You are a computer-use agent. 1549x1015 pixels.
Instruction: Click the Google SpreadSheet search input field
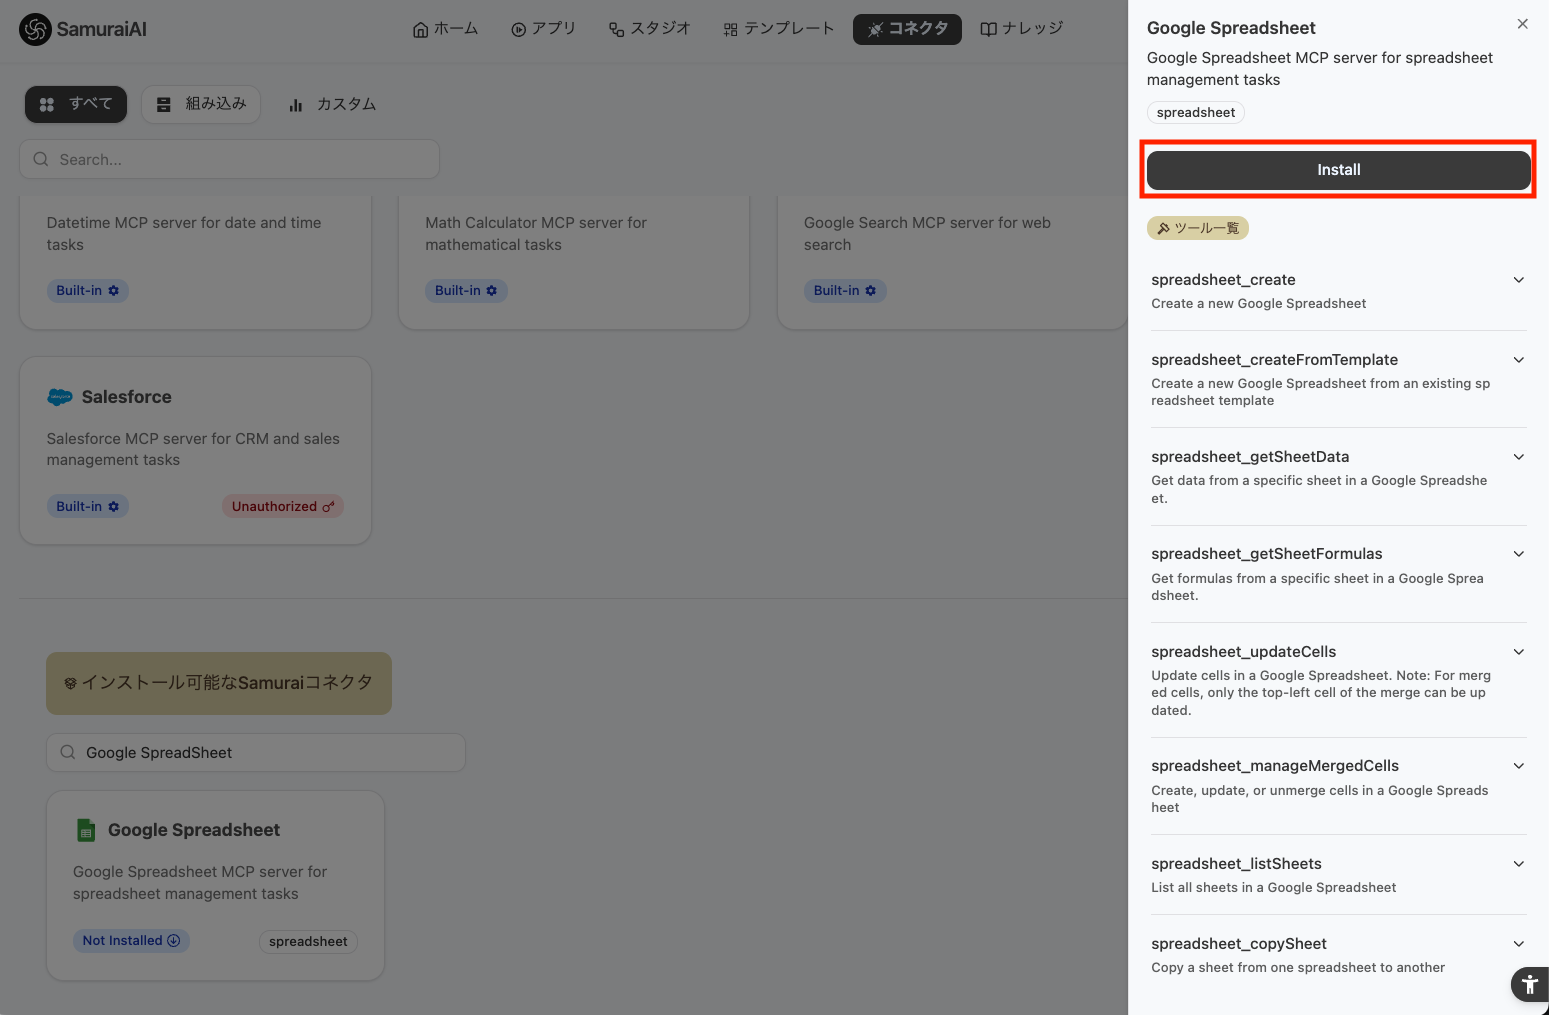(x=255, y=752)
